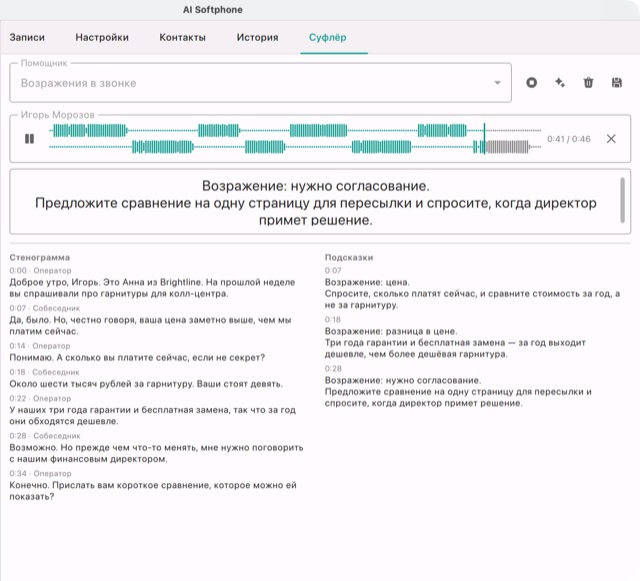This screenshot has height=581, width=640.
Task: Stop the prompter recording
Action: click(531, 83)
